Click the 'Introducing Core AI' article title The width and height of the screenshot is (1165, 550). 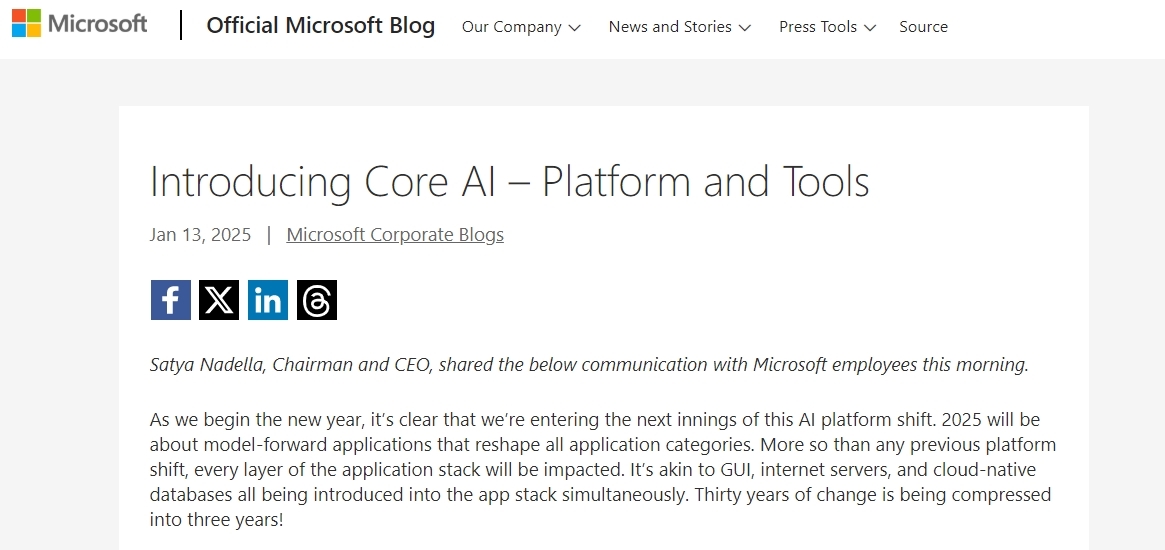click(x=509, y=182)
